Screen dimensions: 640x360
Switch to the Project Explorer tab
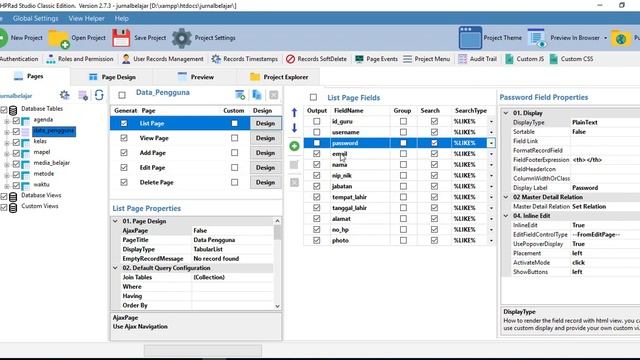tap(279, 77)
